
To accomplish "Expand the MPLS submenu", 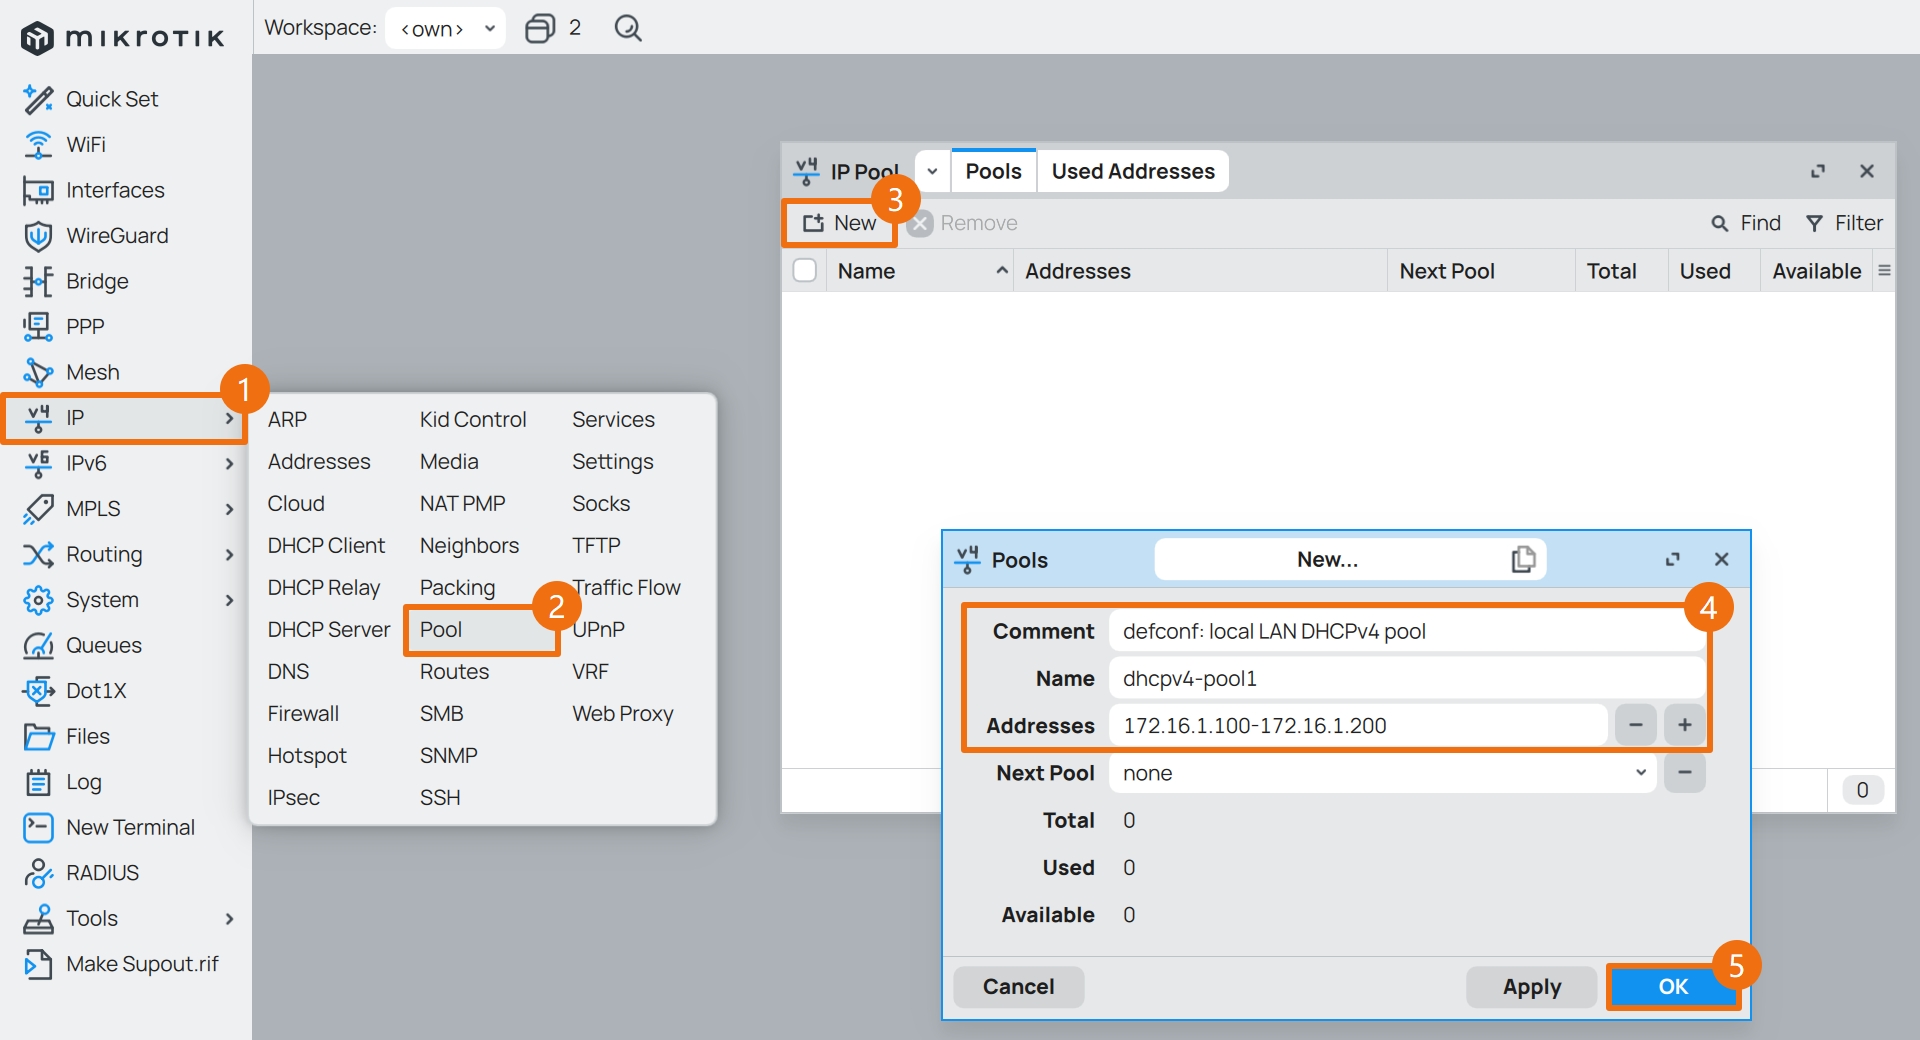I will tap(229, 509).
